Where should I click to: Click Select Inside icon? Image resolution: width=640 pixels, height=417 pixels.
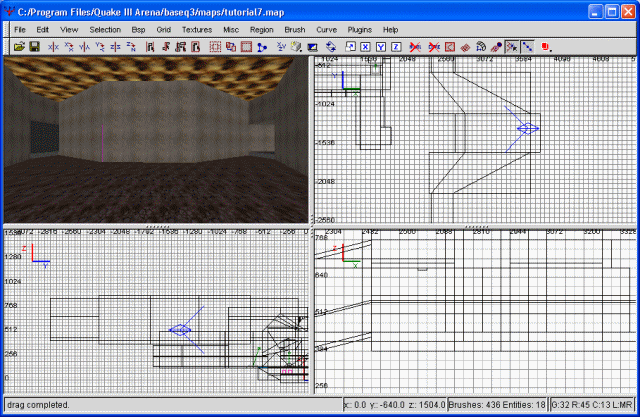196,47
